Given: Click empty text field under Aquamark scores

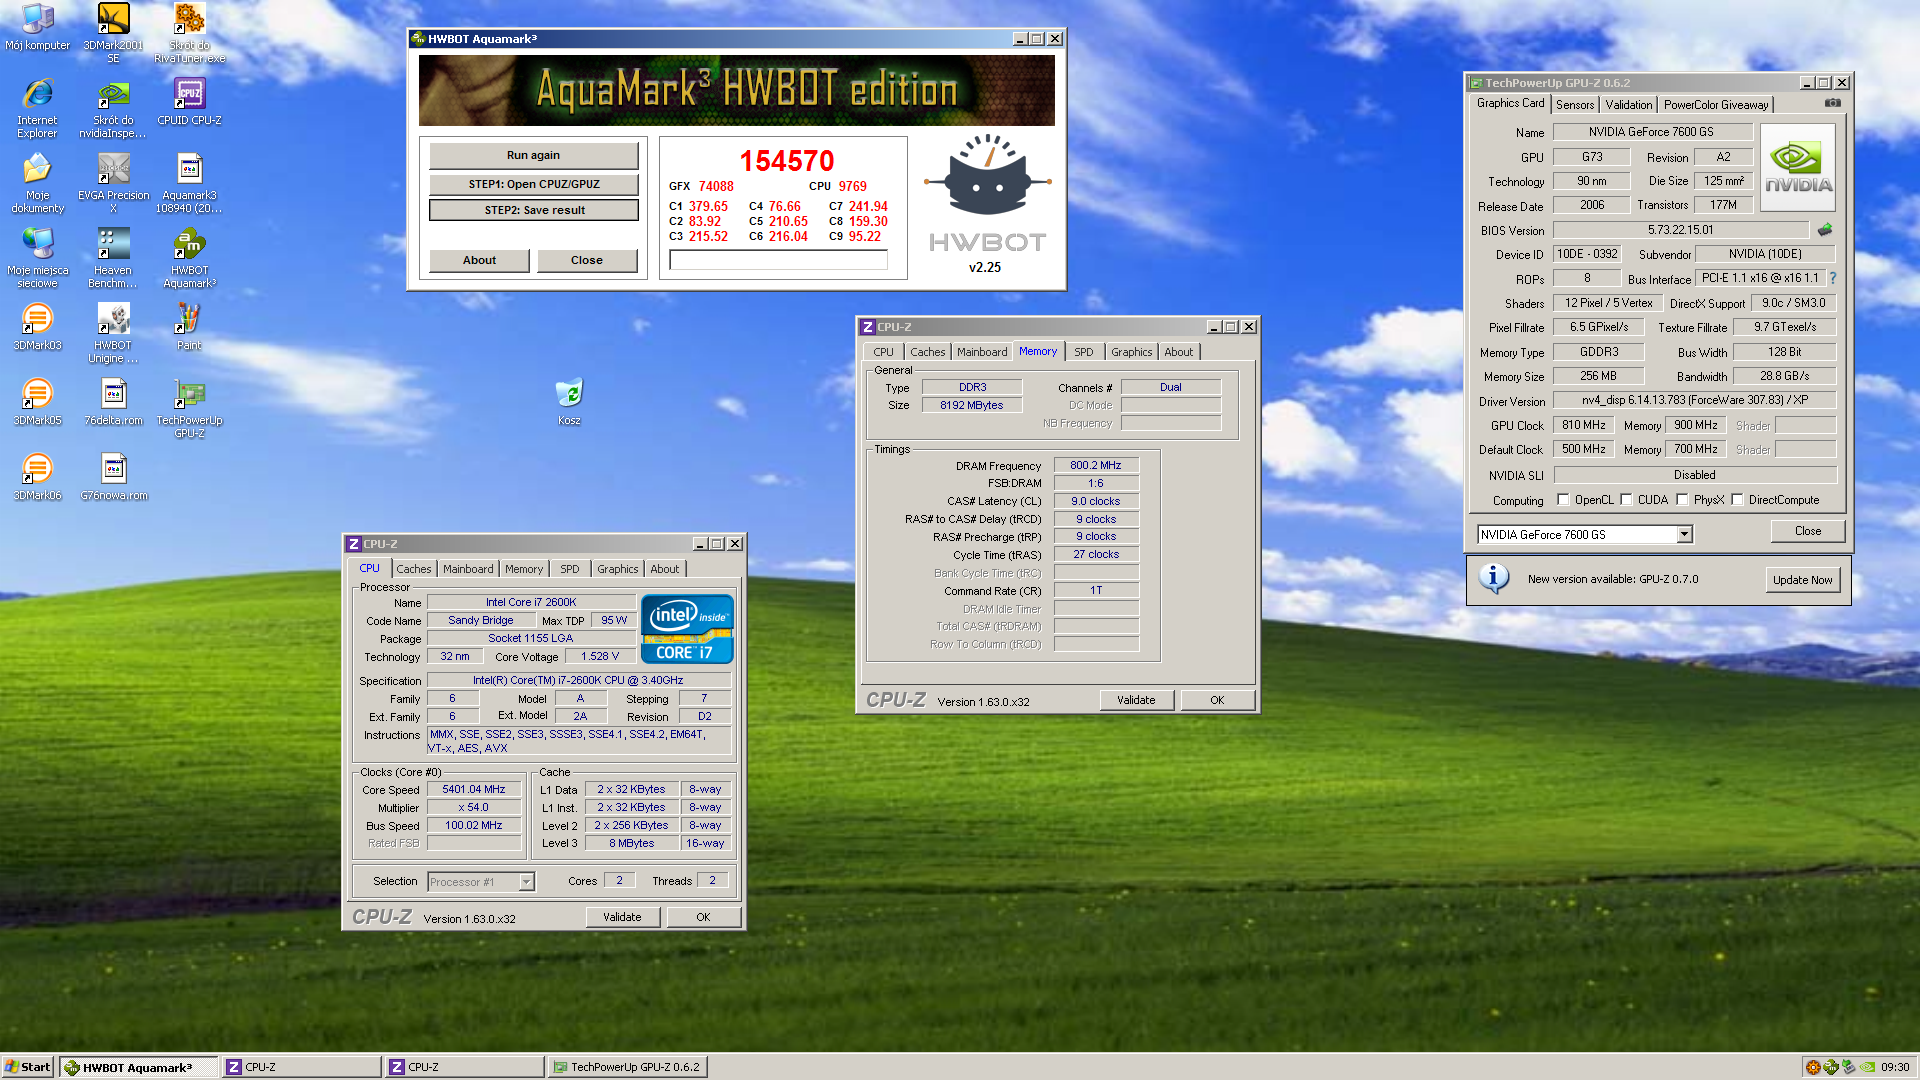Looking at the screenshot, I should click(778, 260).
